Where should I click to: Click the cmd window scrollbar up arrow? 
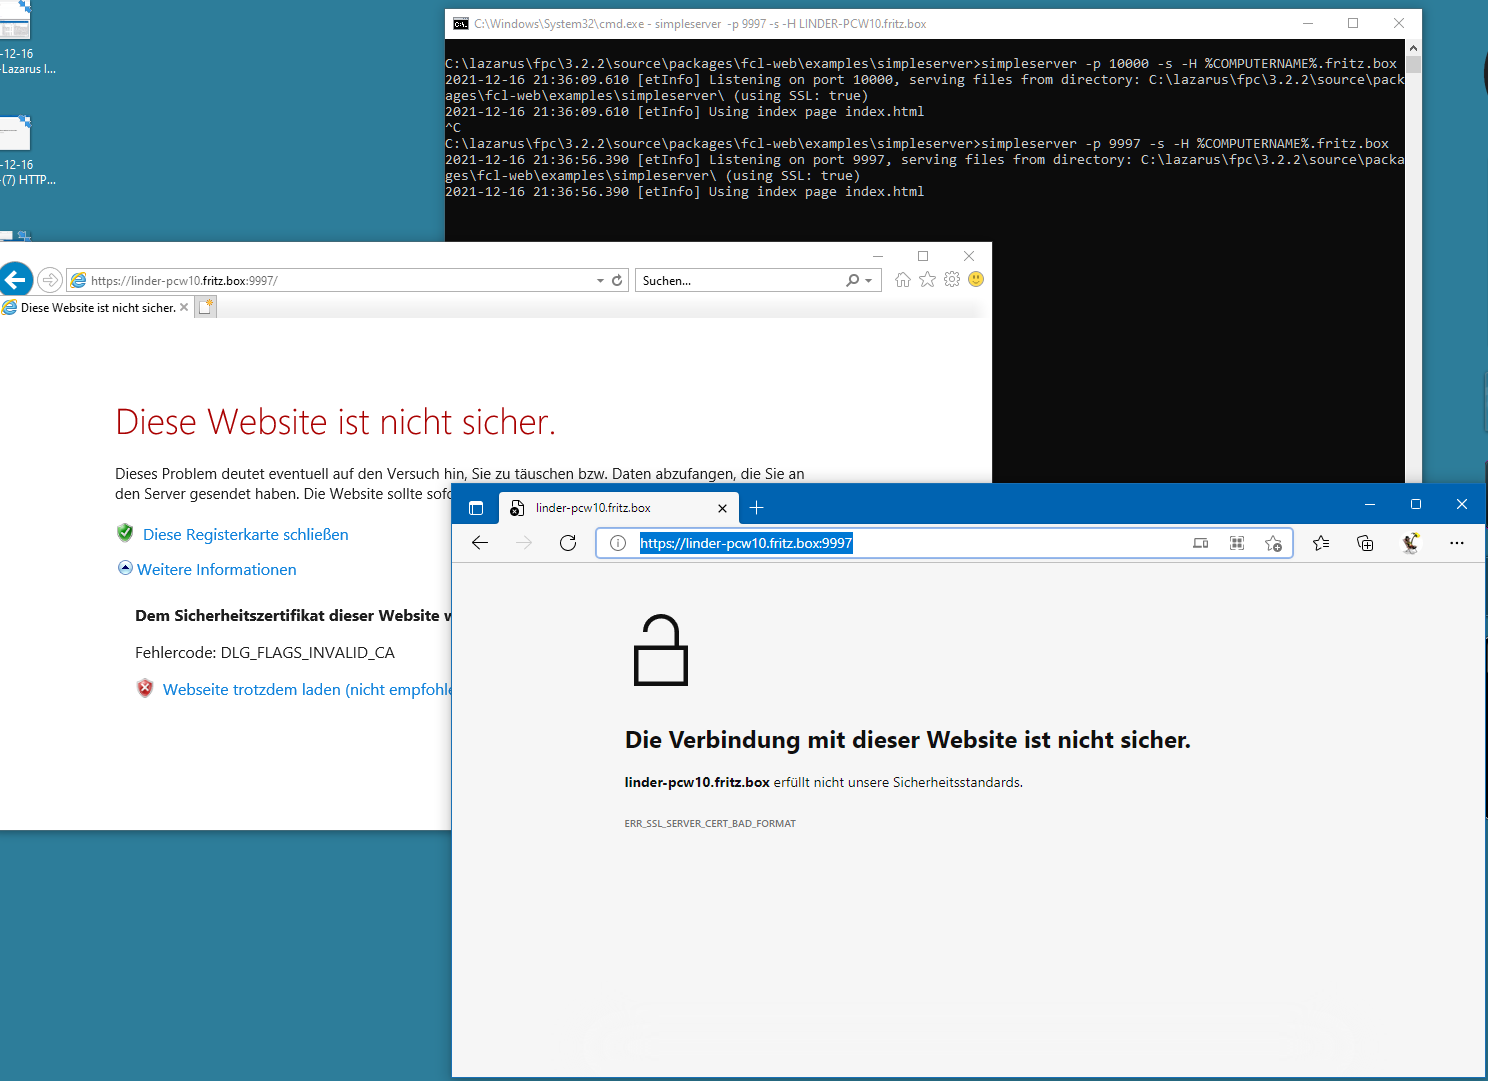[x=1413, y=48]
